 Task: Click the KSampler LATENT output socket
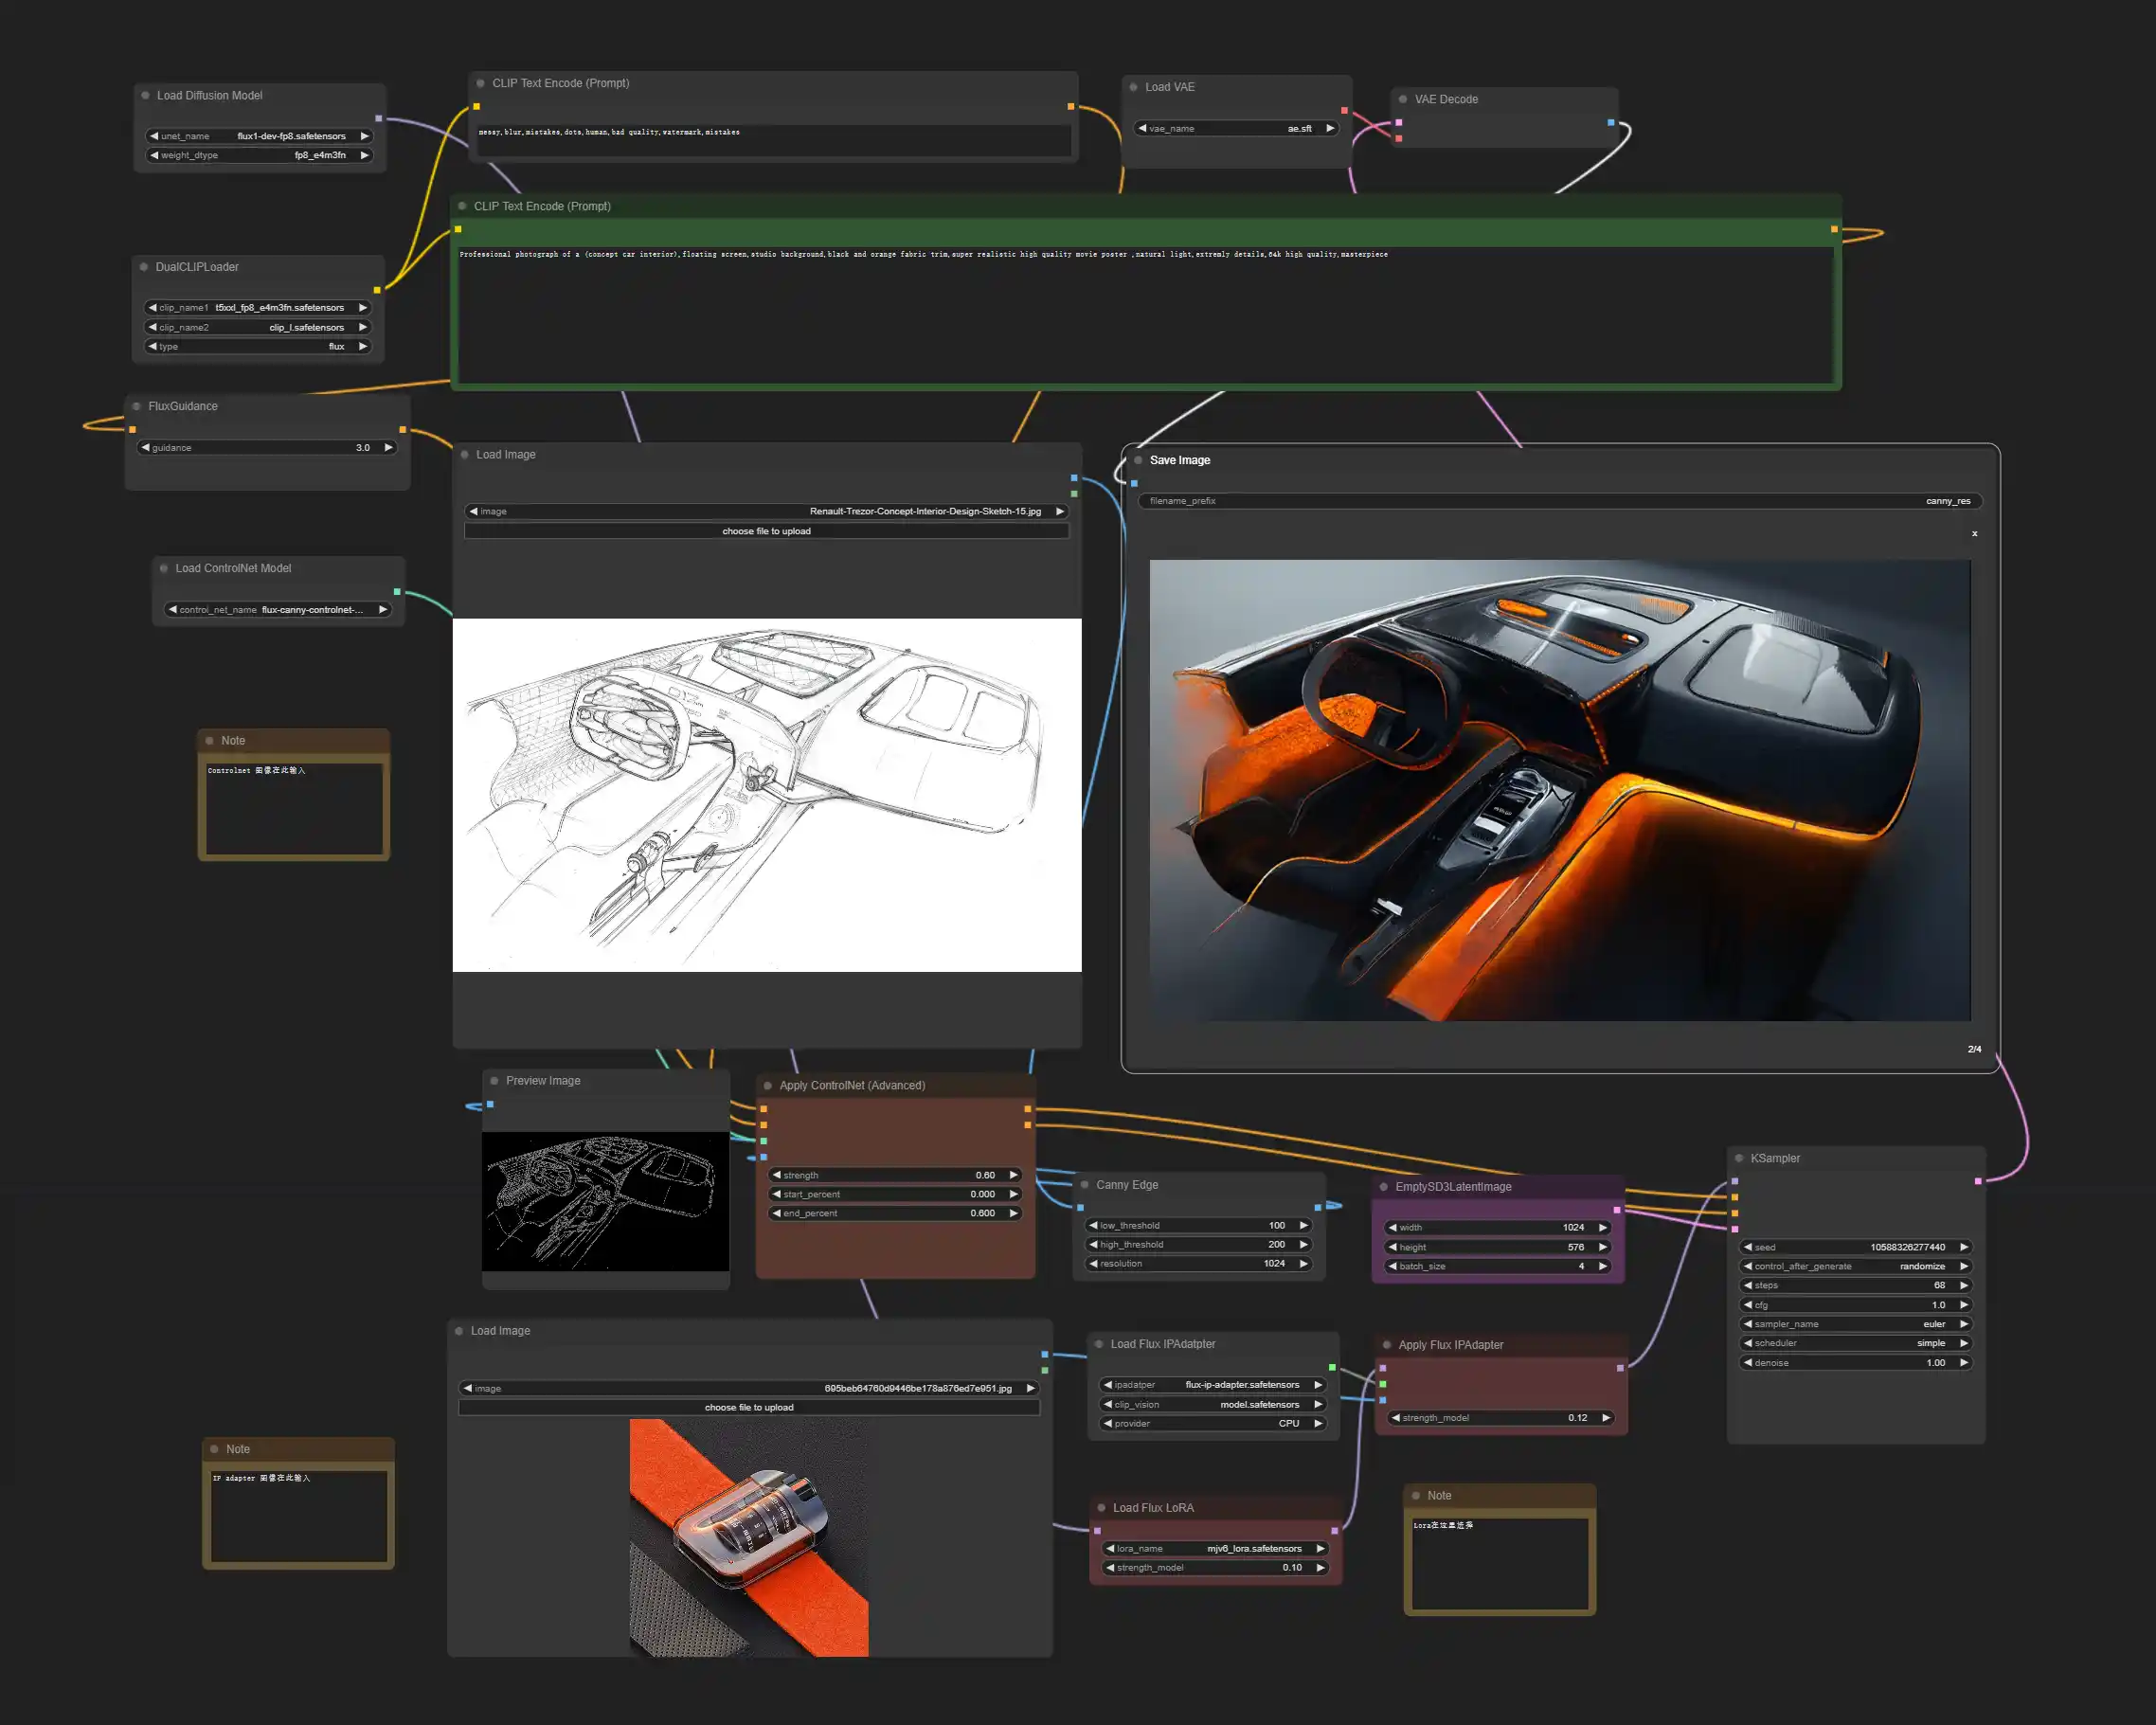coord(1978,1181)
